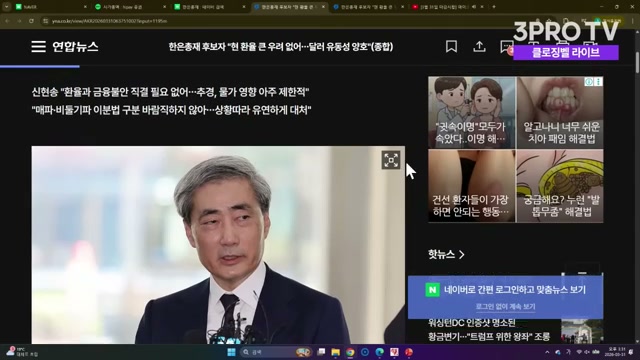This screenshot has height=360, width=640.
Task: Close the active Yonhap article tab
Action: point(323,7)
